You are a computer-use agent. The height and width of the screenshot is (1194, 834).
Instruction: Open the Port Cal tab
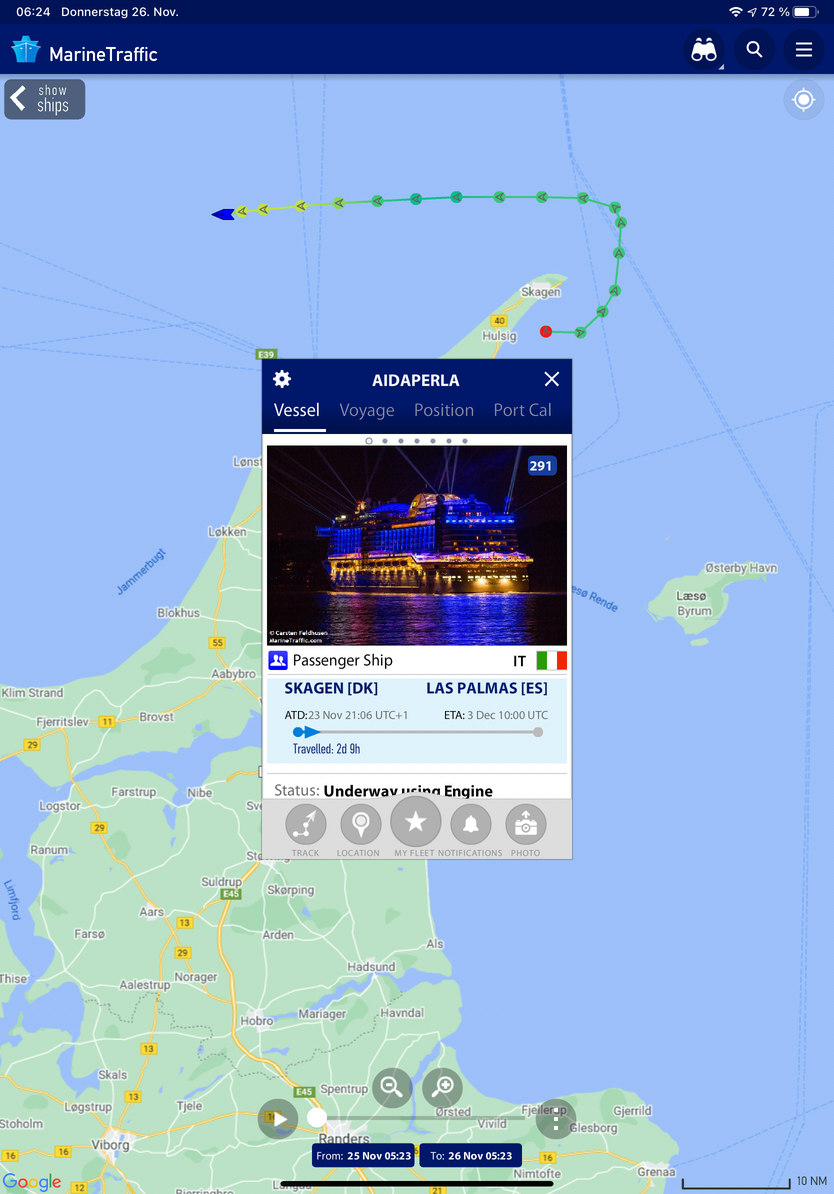(522, 410)
